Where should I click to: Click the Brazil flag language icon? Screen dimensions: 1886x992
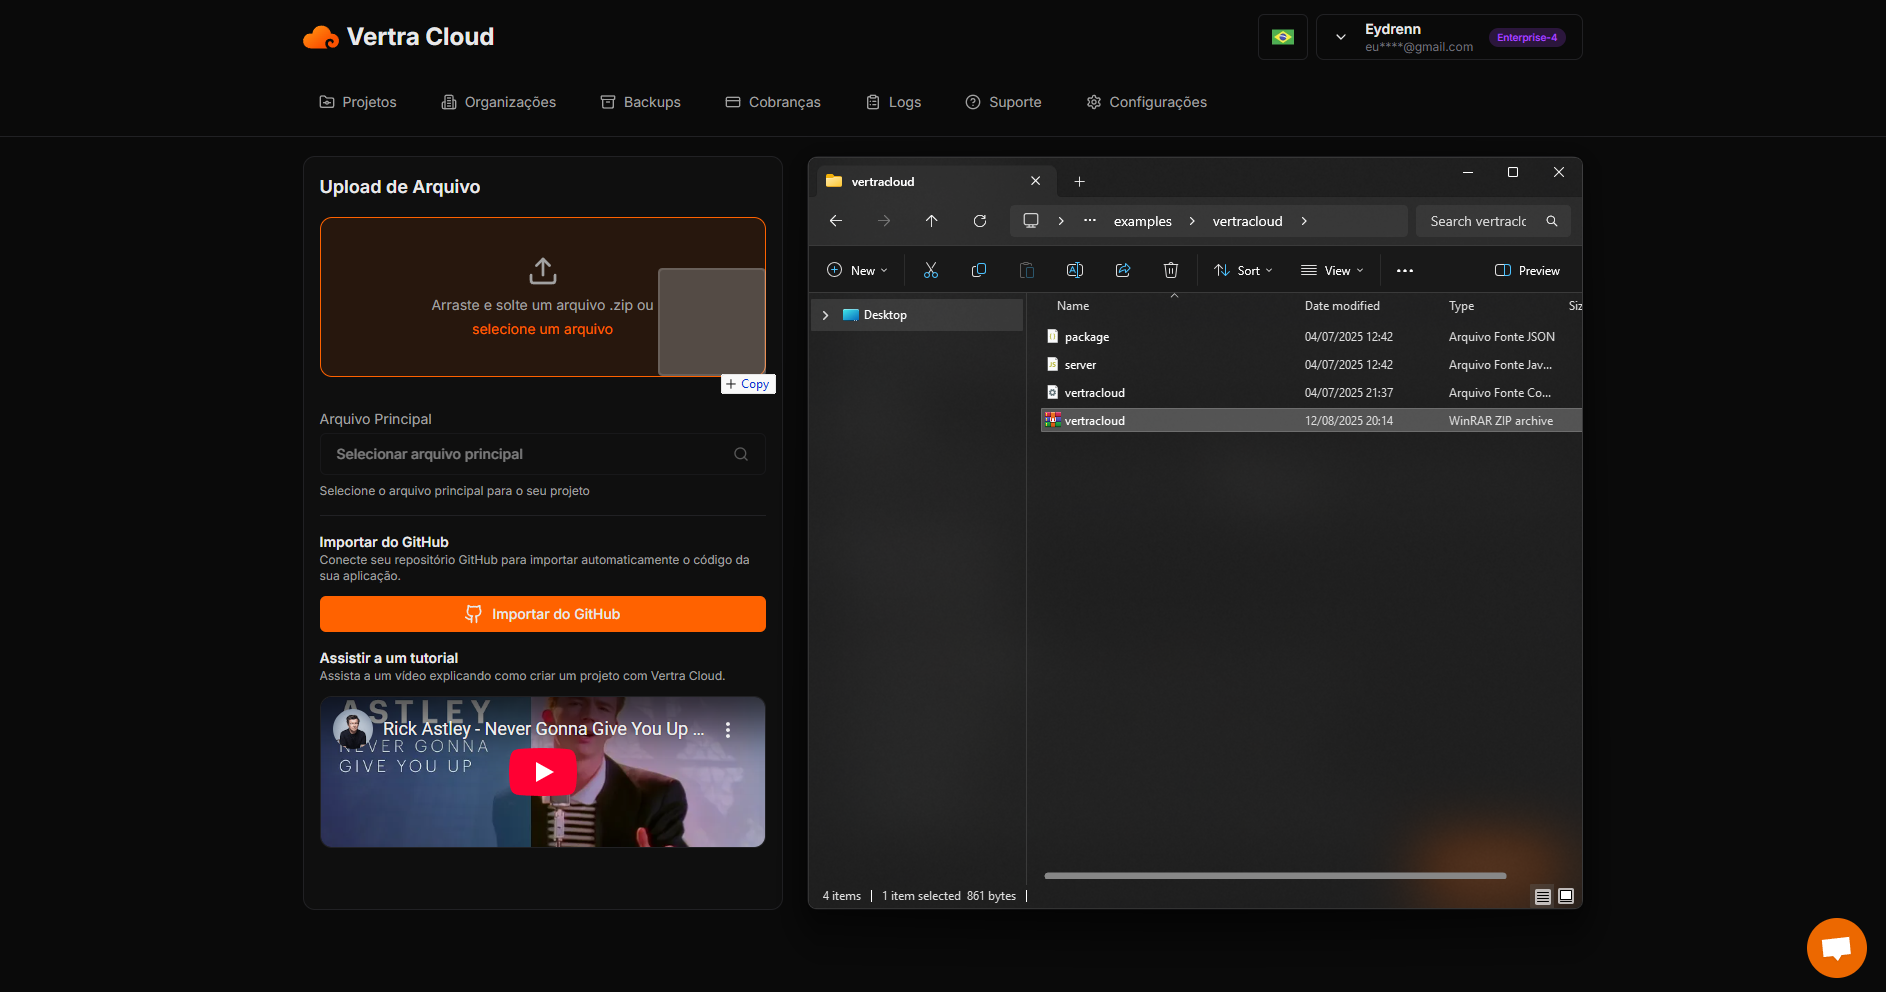pos(1282,36)
